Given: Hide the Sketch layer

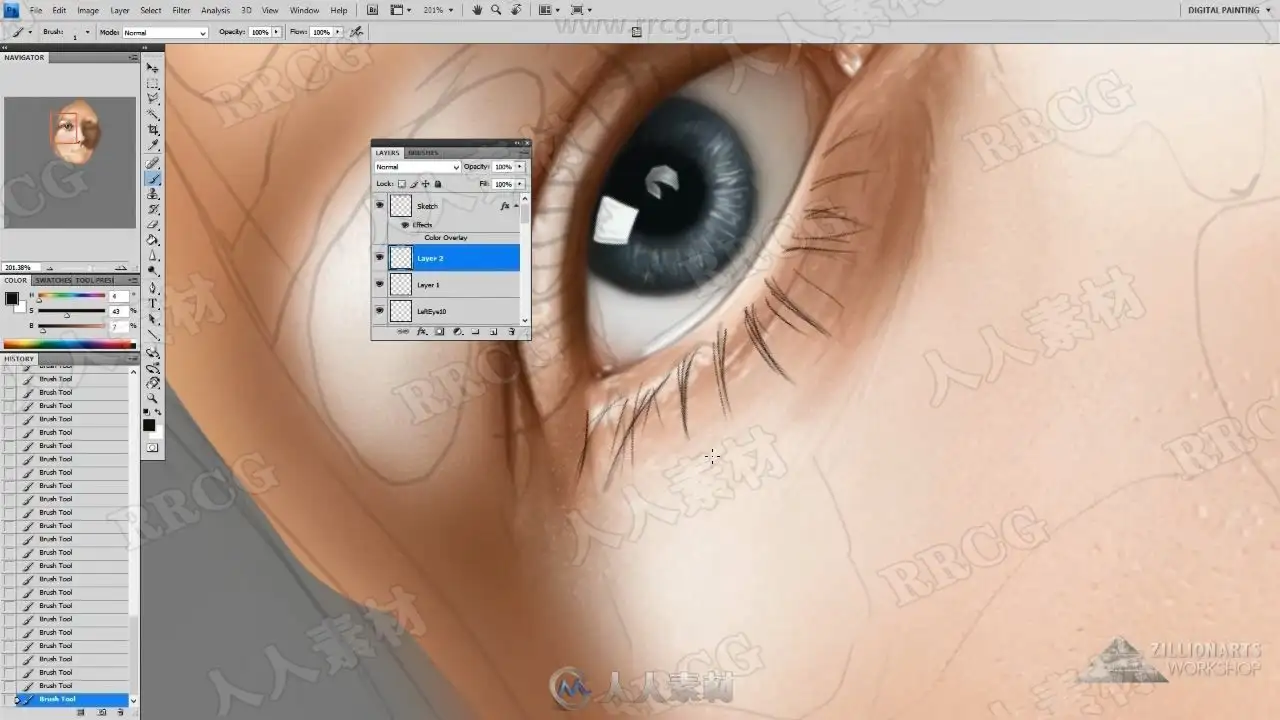Looking at the screenshot, I should pos(379,205).
